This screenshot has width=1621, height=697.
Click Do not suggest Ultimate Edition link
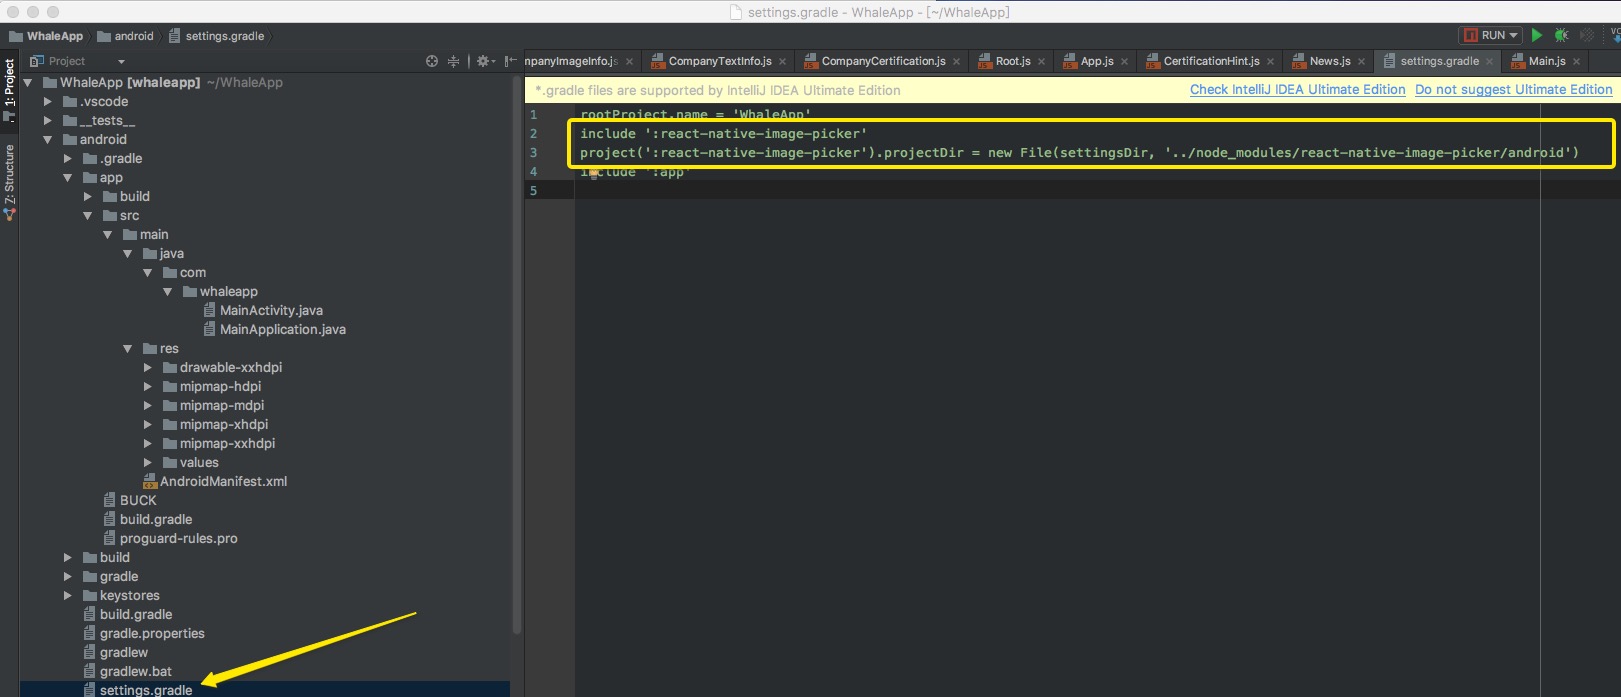(1513, 90)
